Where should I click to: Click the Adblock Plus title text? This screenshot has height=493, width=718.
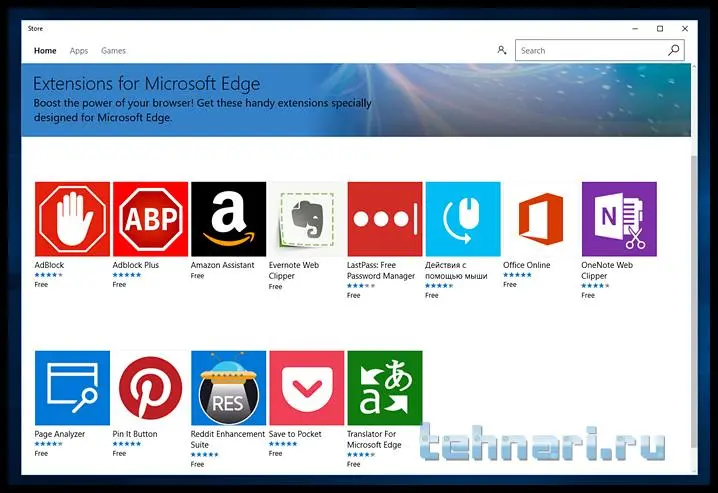(136, 265)
